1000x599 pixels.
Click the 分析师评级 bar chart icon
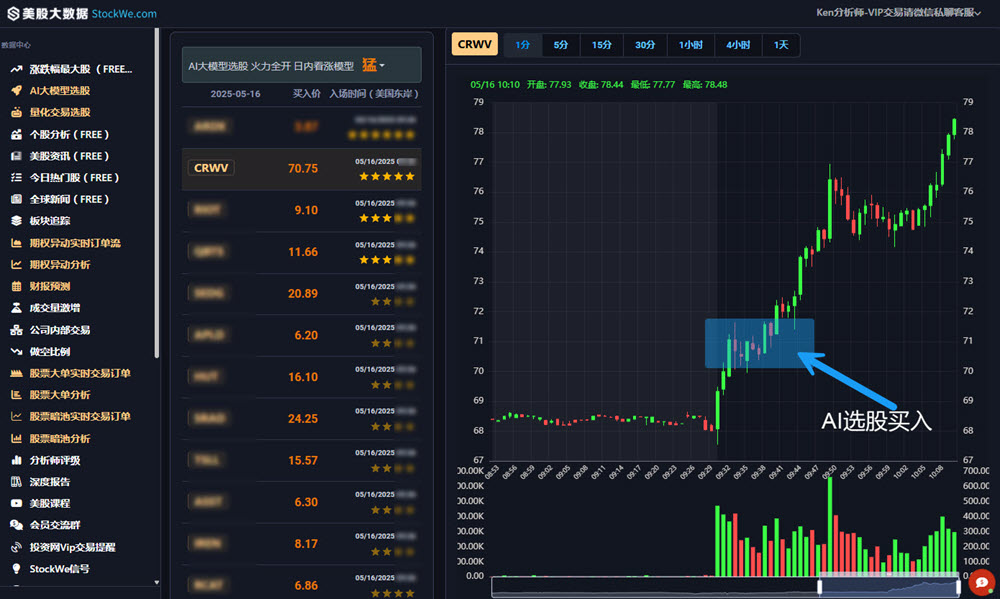tap(16, 460)
